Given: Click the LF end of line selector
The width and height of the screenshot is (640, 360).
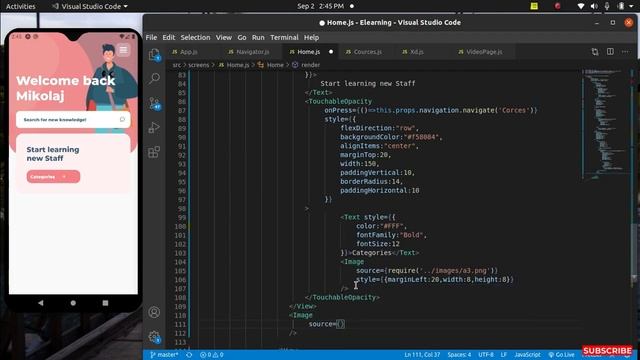Looking at the screenshot, I should pyautogui.click(x=504, y=355).
